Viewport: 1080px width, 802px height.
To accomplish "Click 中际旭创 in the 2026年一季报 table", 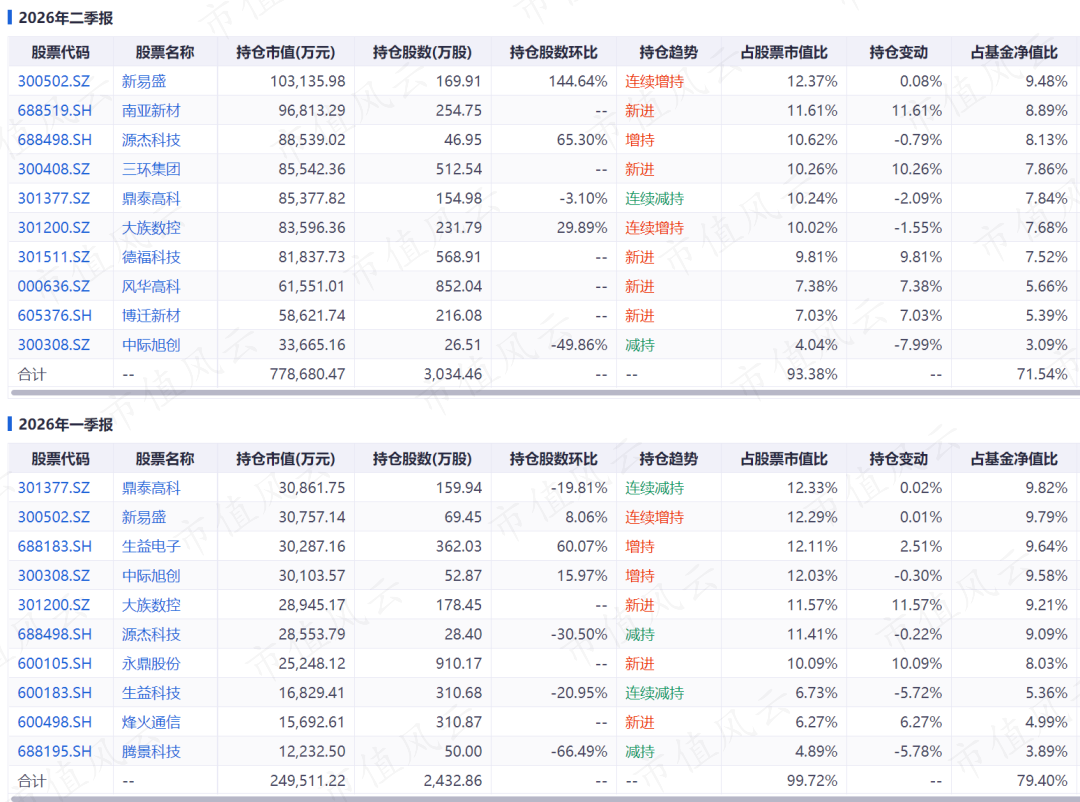I will click(151, 575).
